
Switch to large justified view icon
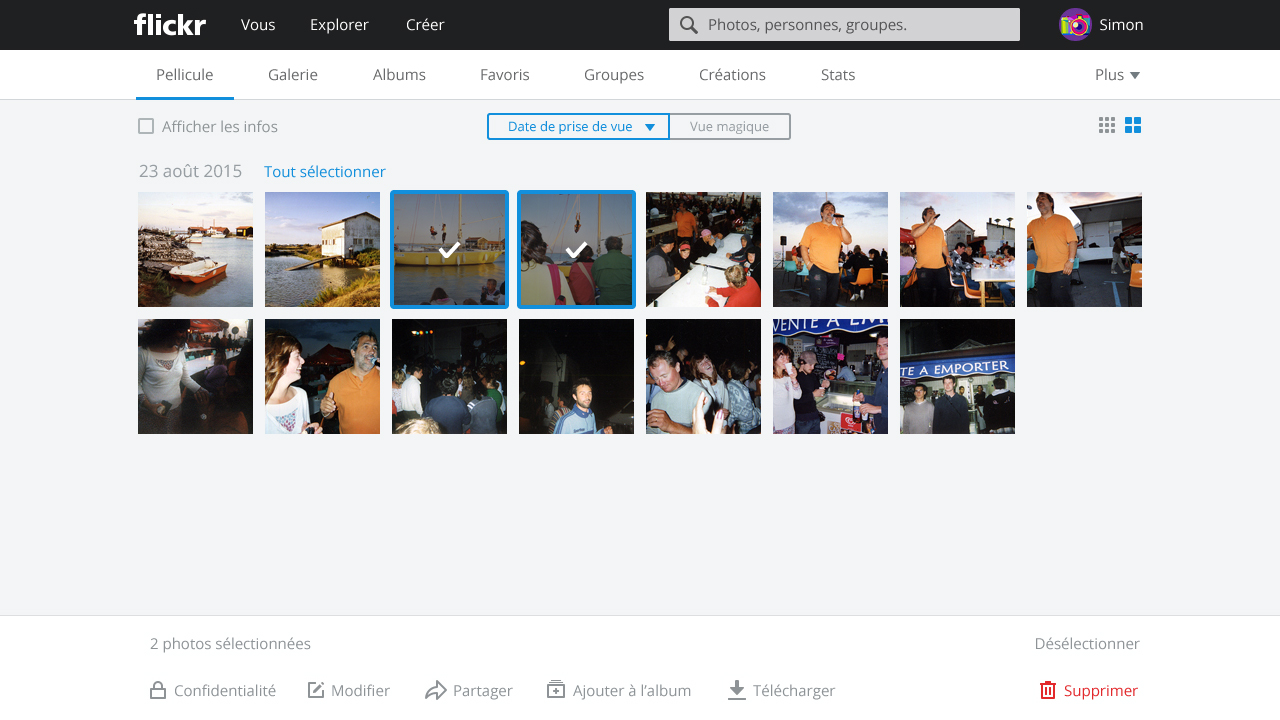[x=1133, y=125]
